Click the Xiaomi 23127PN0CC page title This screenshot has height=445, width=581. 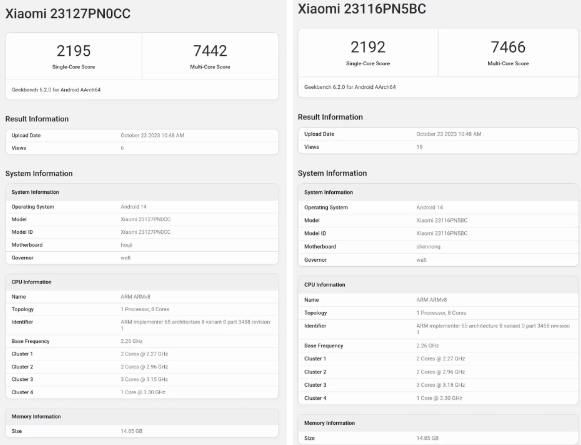pos(68,14)
